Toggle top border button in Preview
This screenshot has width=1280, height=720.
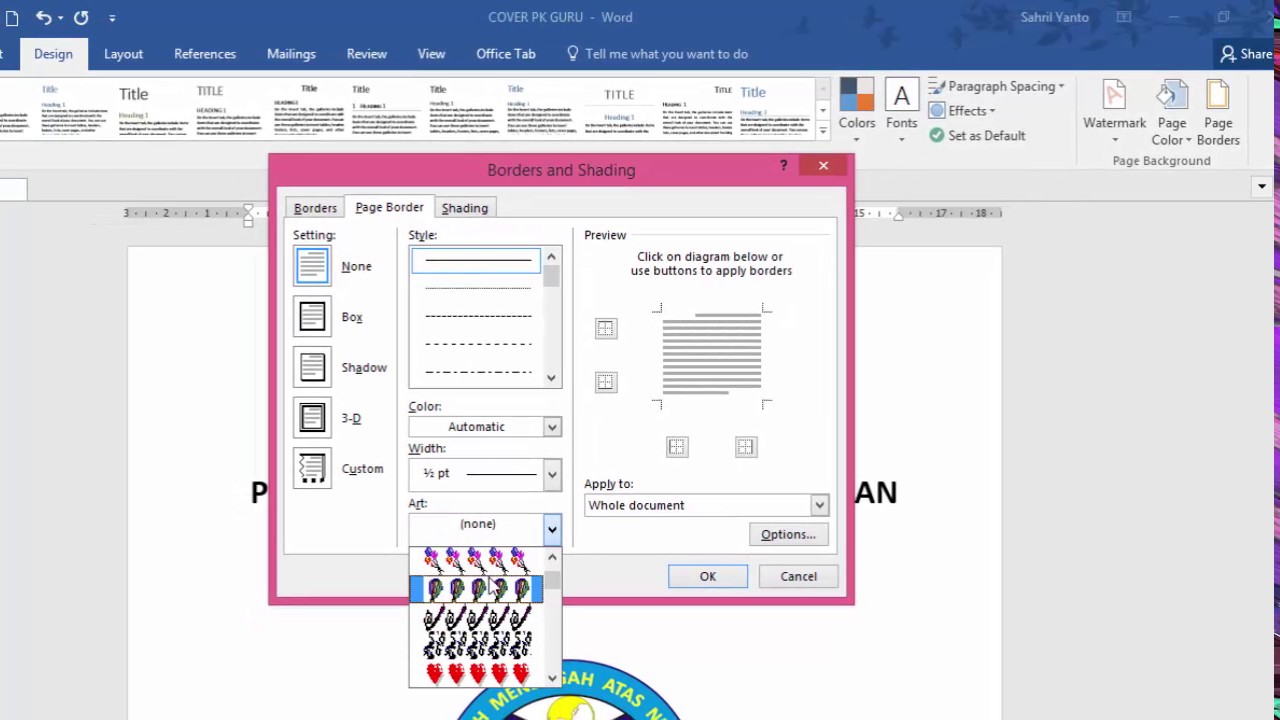[x=606, y=329]
